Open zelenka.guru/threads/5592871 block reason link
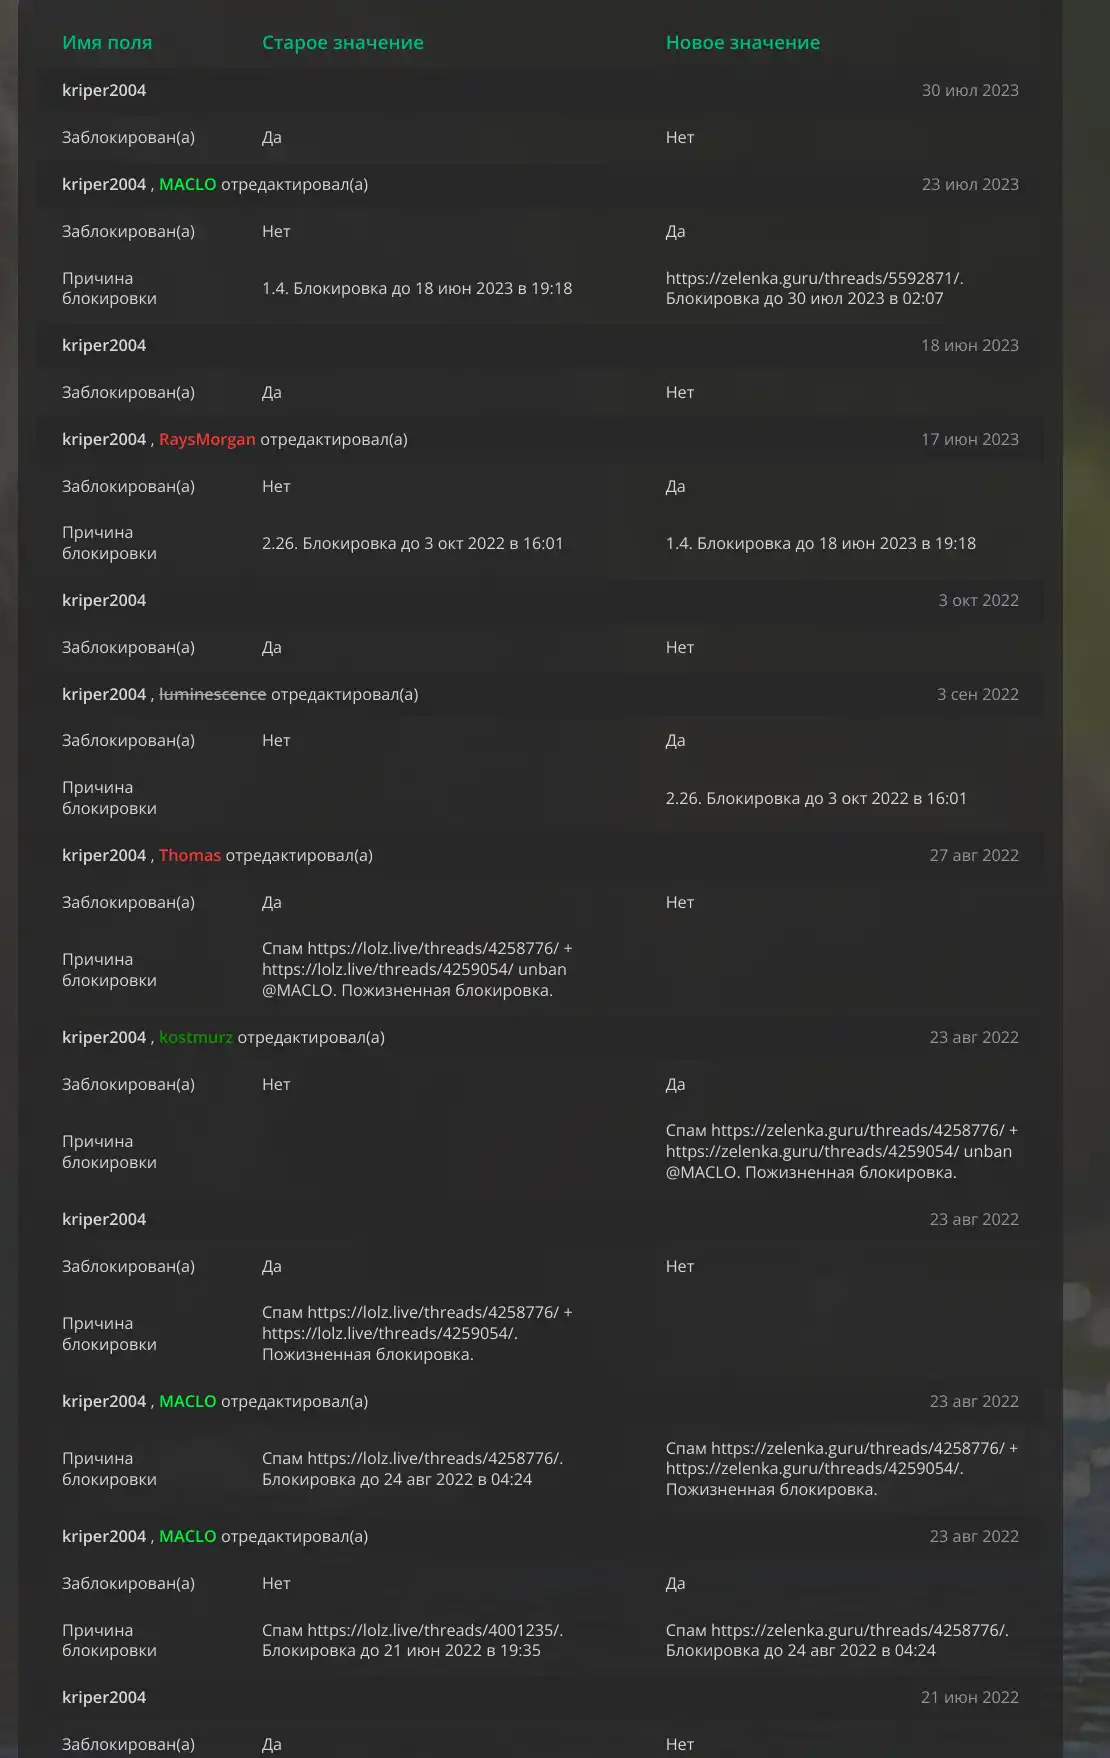 (814, 278)
